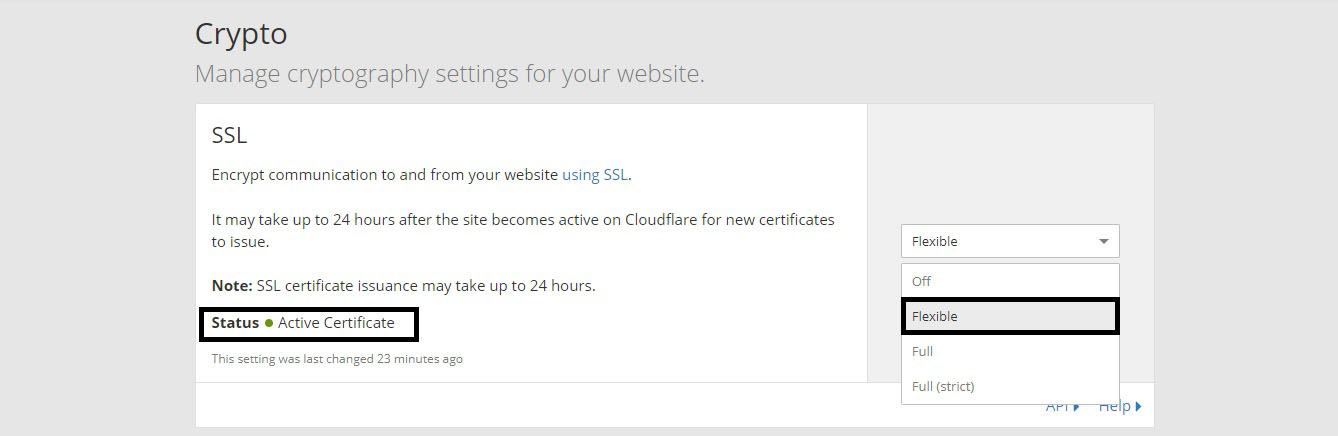
Task: Click the SSL section heading
Action: click(229, 135)
